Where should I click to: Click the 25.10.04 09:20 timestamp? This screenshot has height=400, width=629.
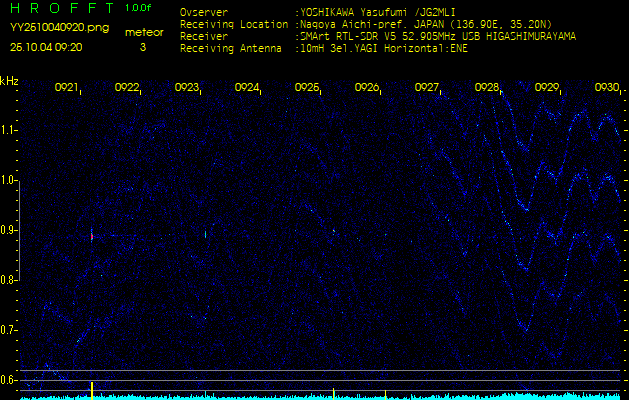click(46, 47)
